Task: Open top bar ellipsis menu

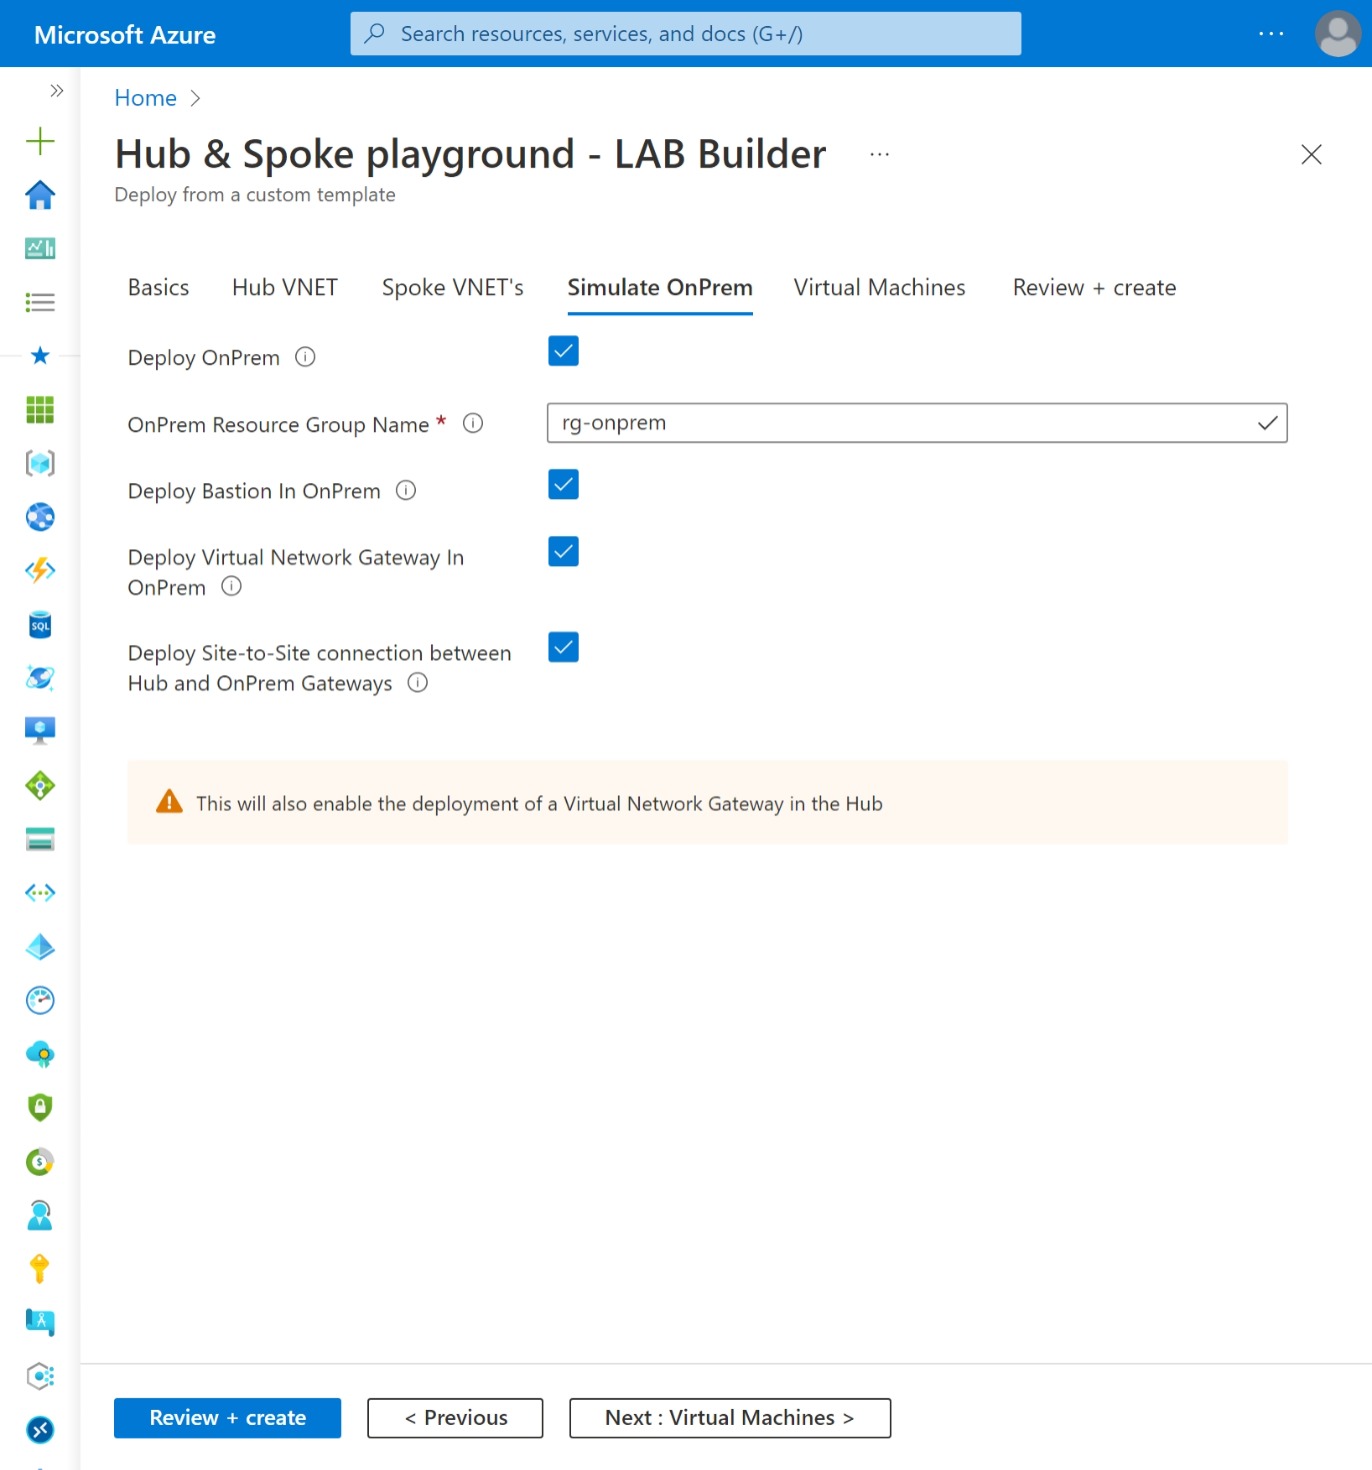Action: coord(1271,34)
